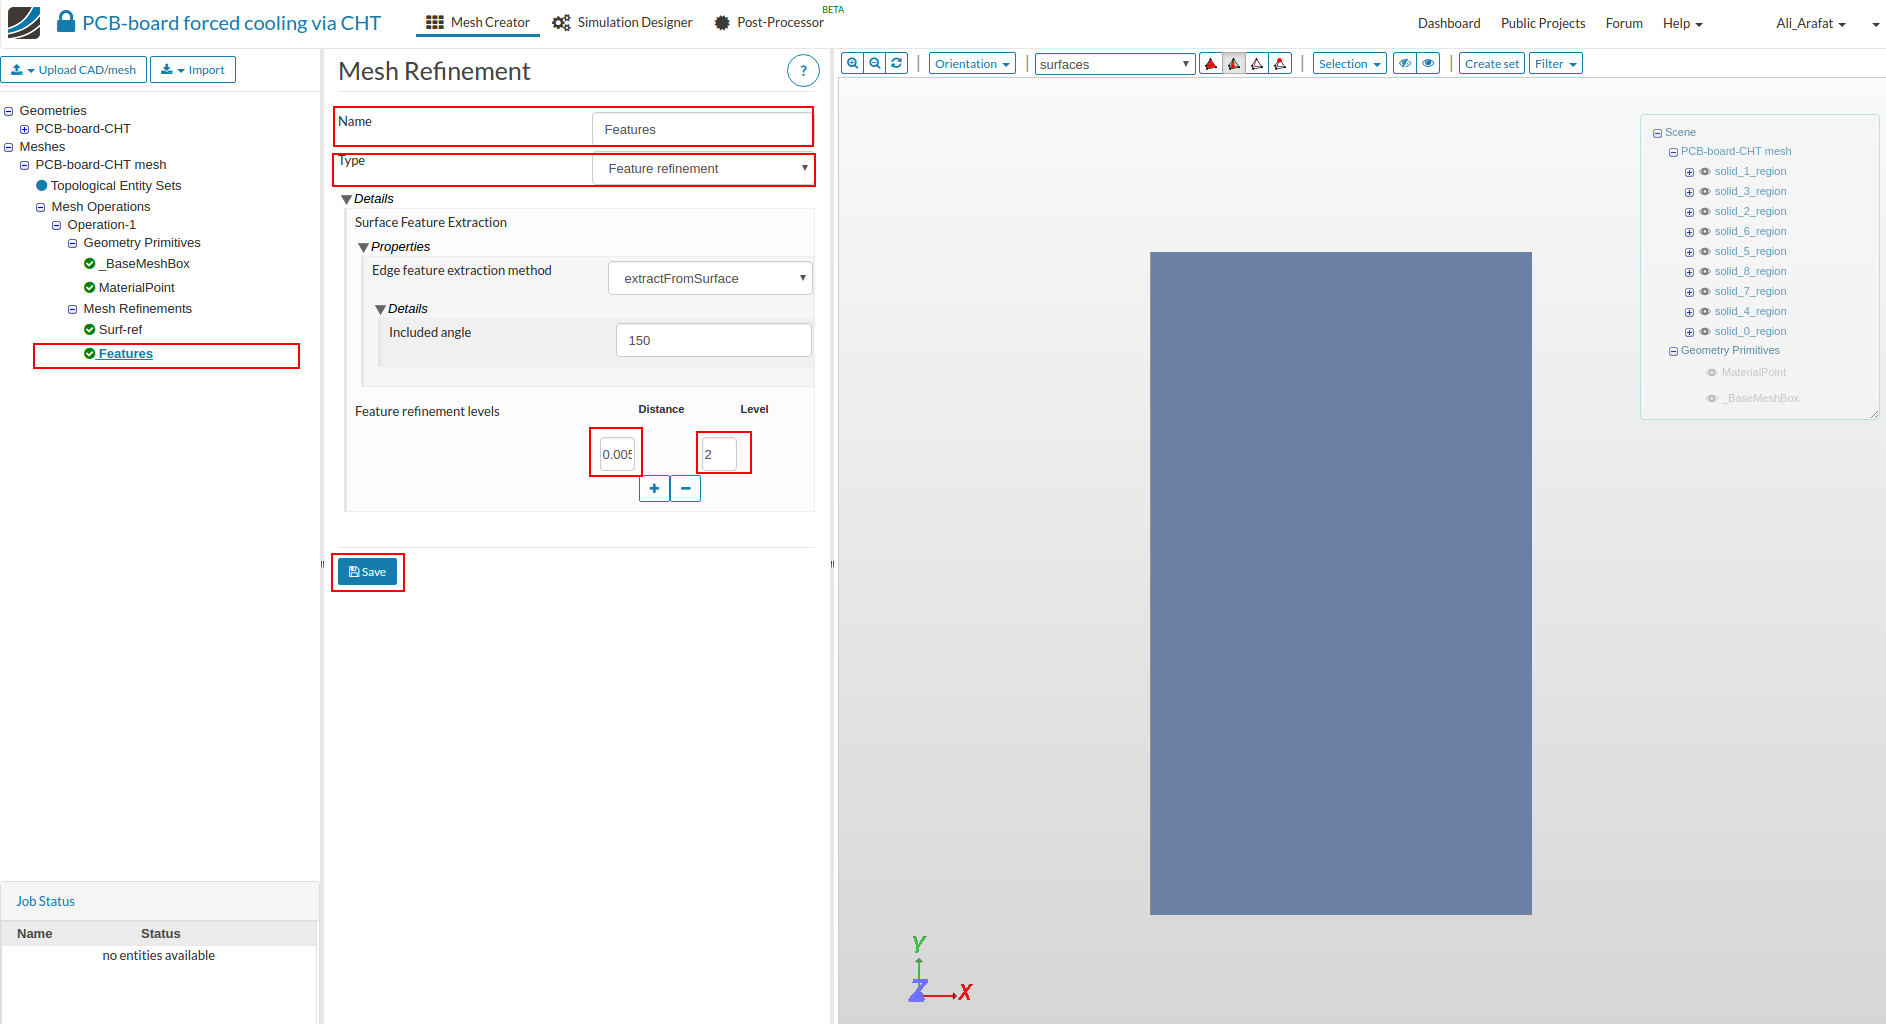
Task: Collapse the Mesh Refinements tree node
Action: coord(72,309)
